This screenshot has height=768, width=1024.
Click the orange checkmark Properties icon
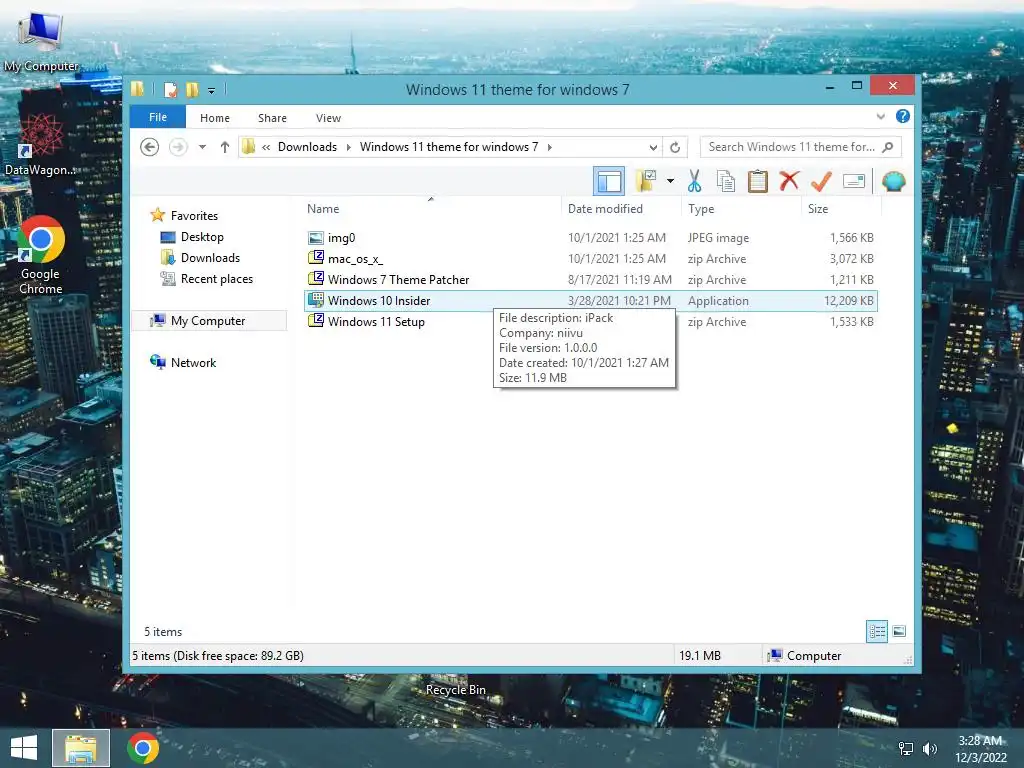[821, 181]
